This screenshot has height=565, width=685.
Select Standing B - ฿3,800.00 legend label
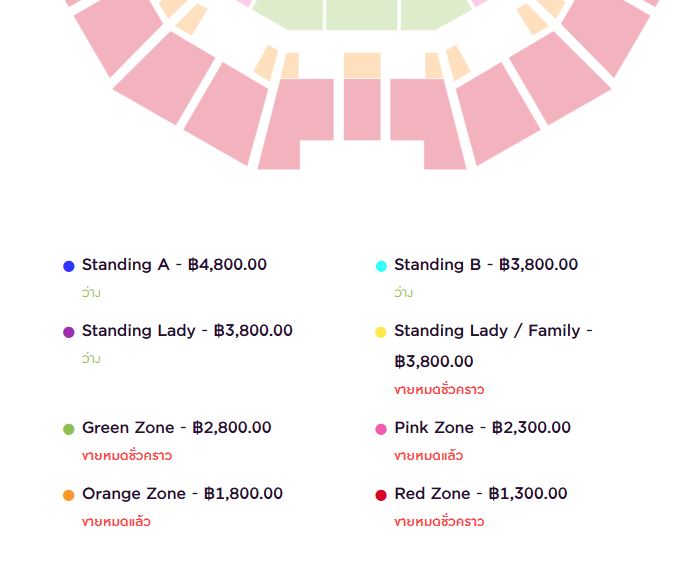pos(486,265)
